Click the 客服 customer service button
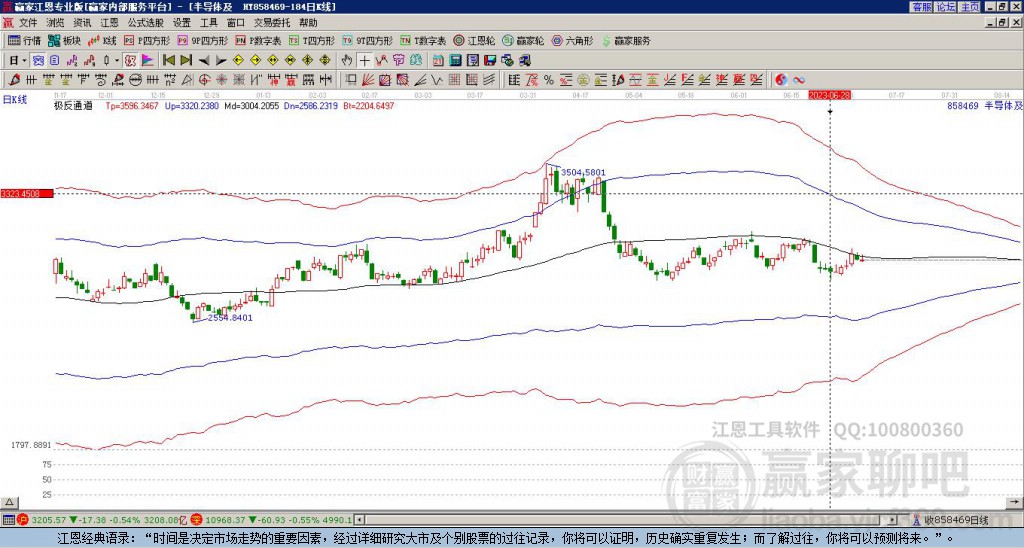This screenshot has width=1024, height=548. point(921,7)
